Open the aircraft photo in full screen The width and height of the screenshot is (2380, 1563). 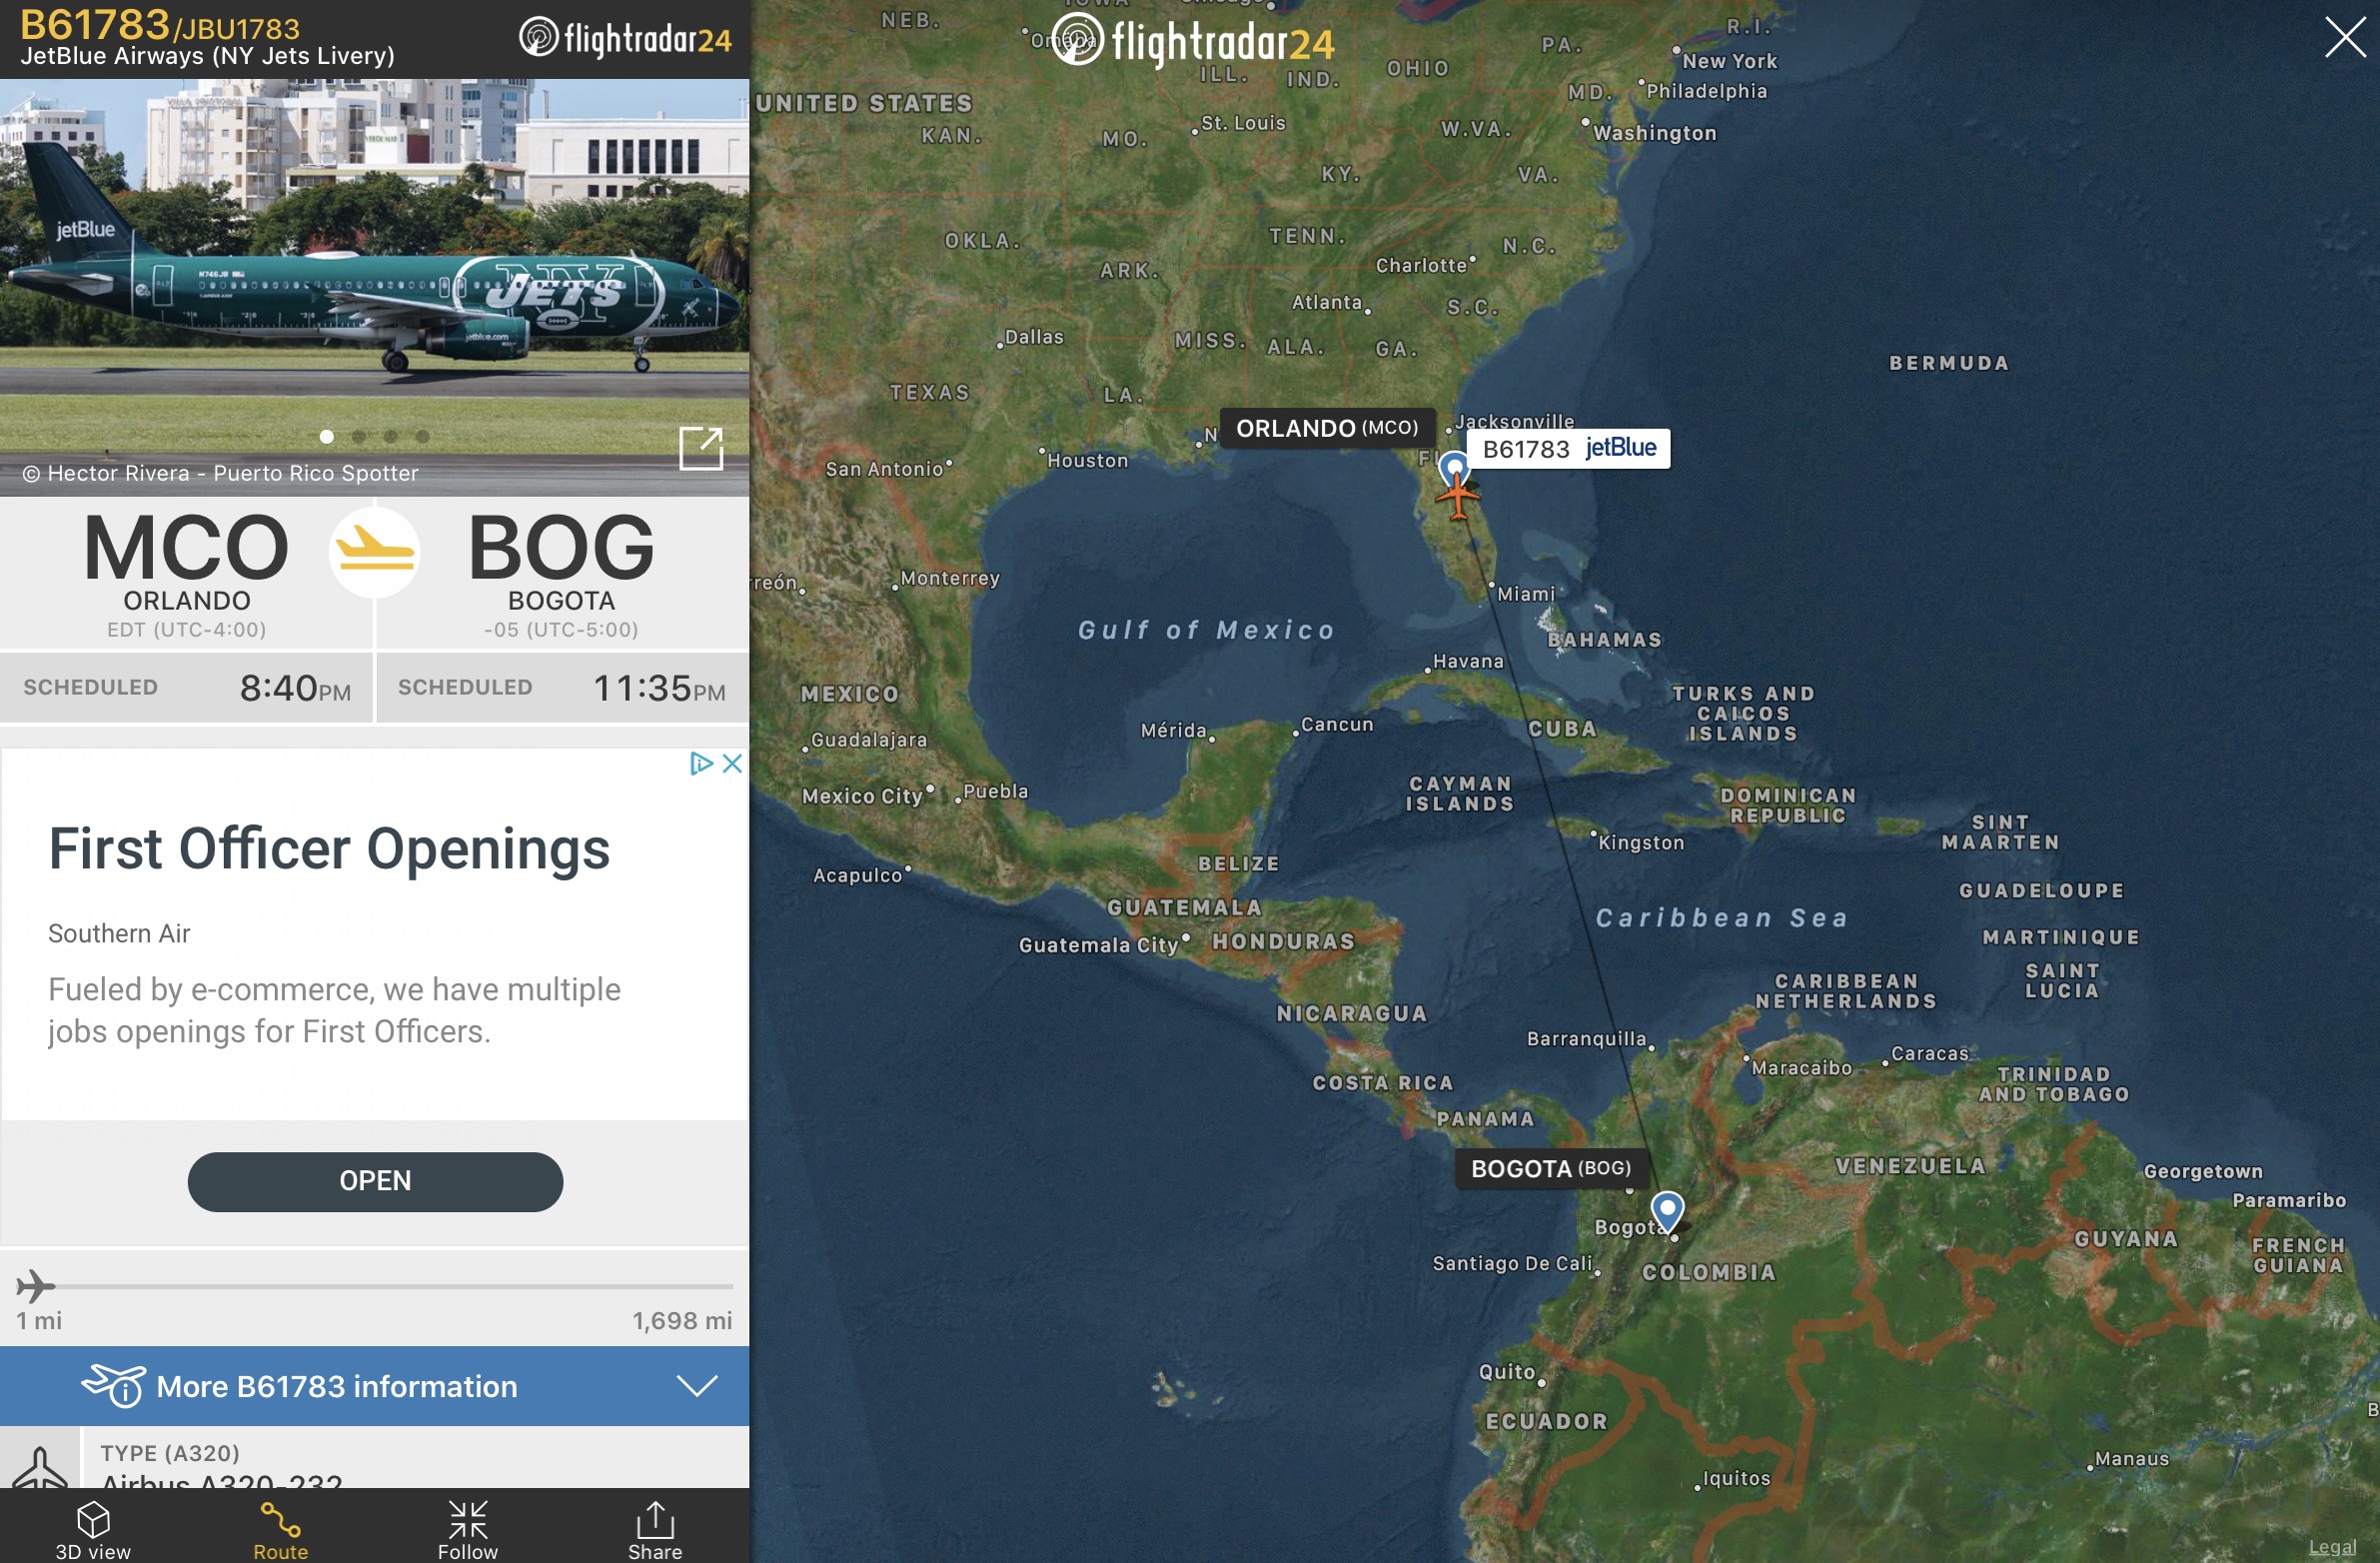701,448
